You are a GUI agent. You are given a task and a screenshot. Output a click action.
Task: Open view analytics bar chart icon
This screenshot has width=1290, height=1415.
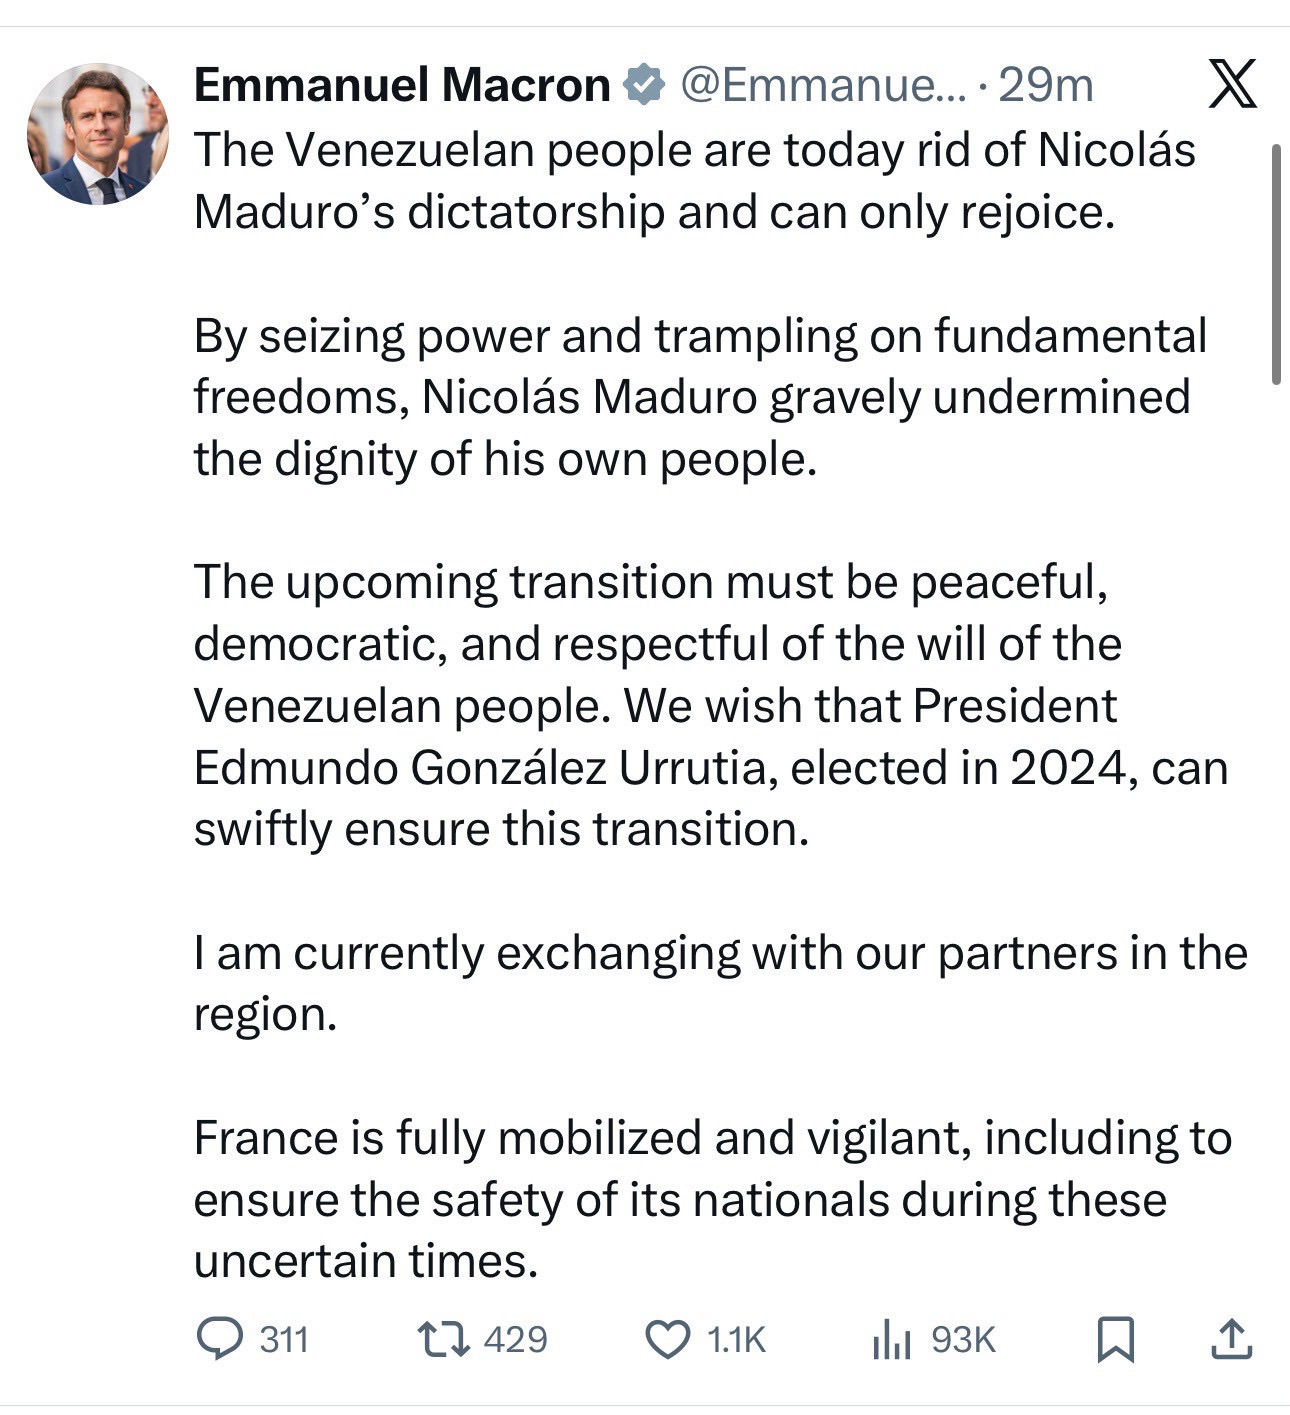coord(891,1339)
